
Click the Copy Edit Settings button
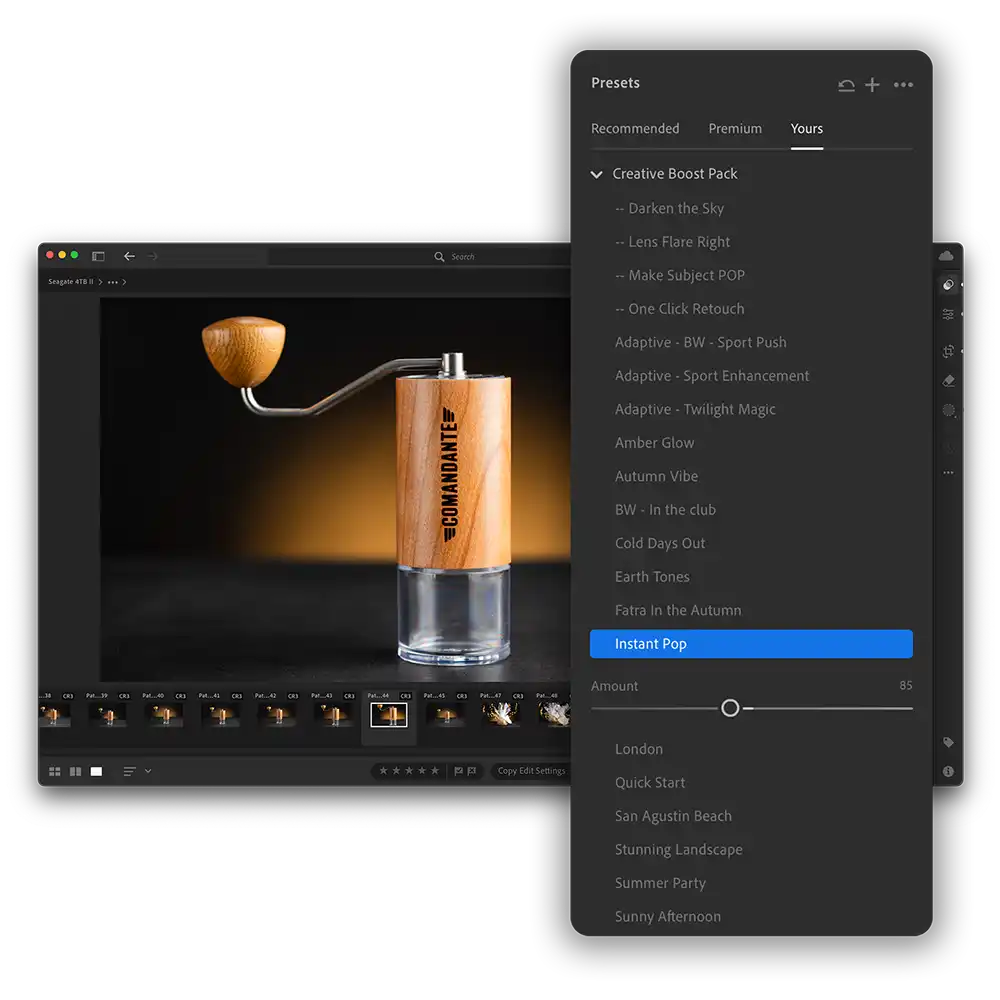click(x=531, y=771)
